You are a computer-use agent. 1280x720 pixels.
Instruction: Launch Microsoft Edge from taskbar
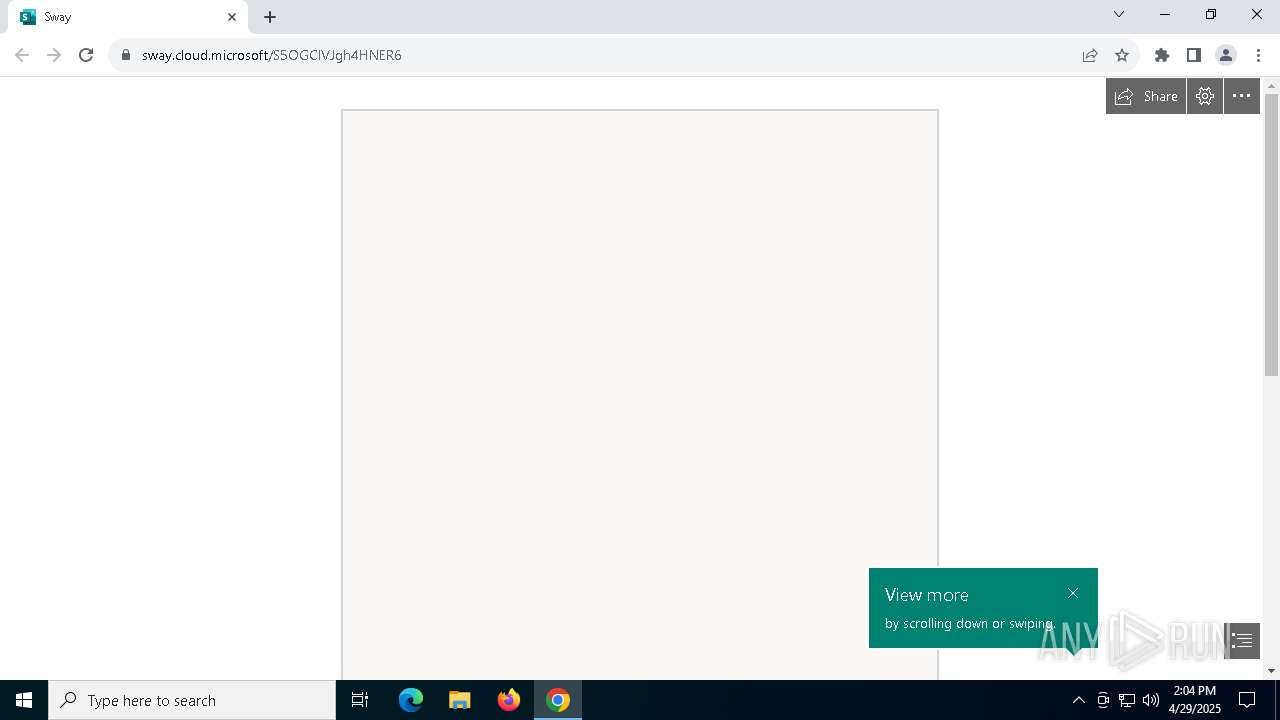pos(411,700)
